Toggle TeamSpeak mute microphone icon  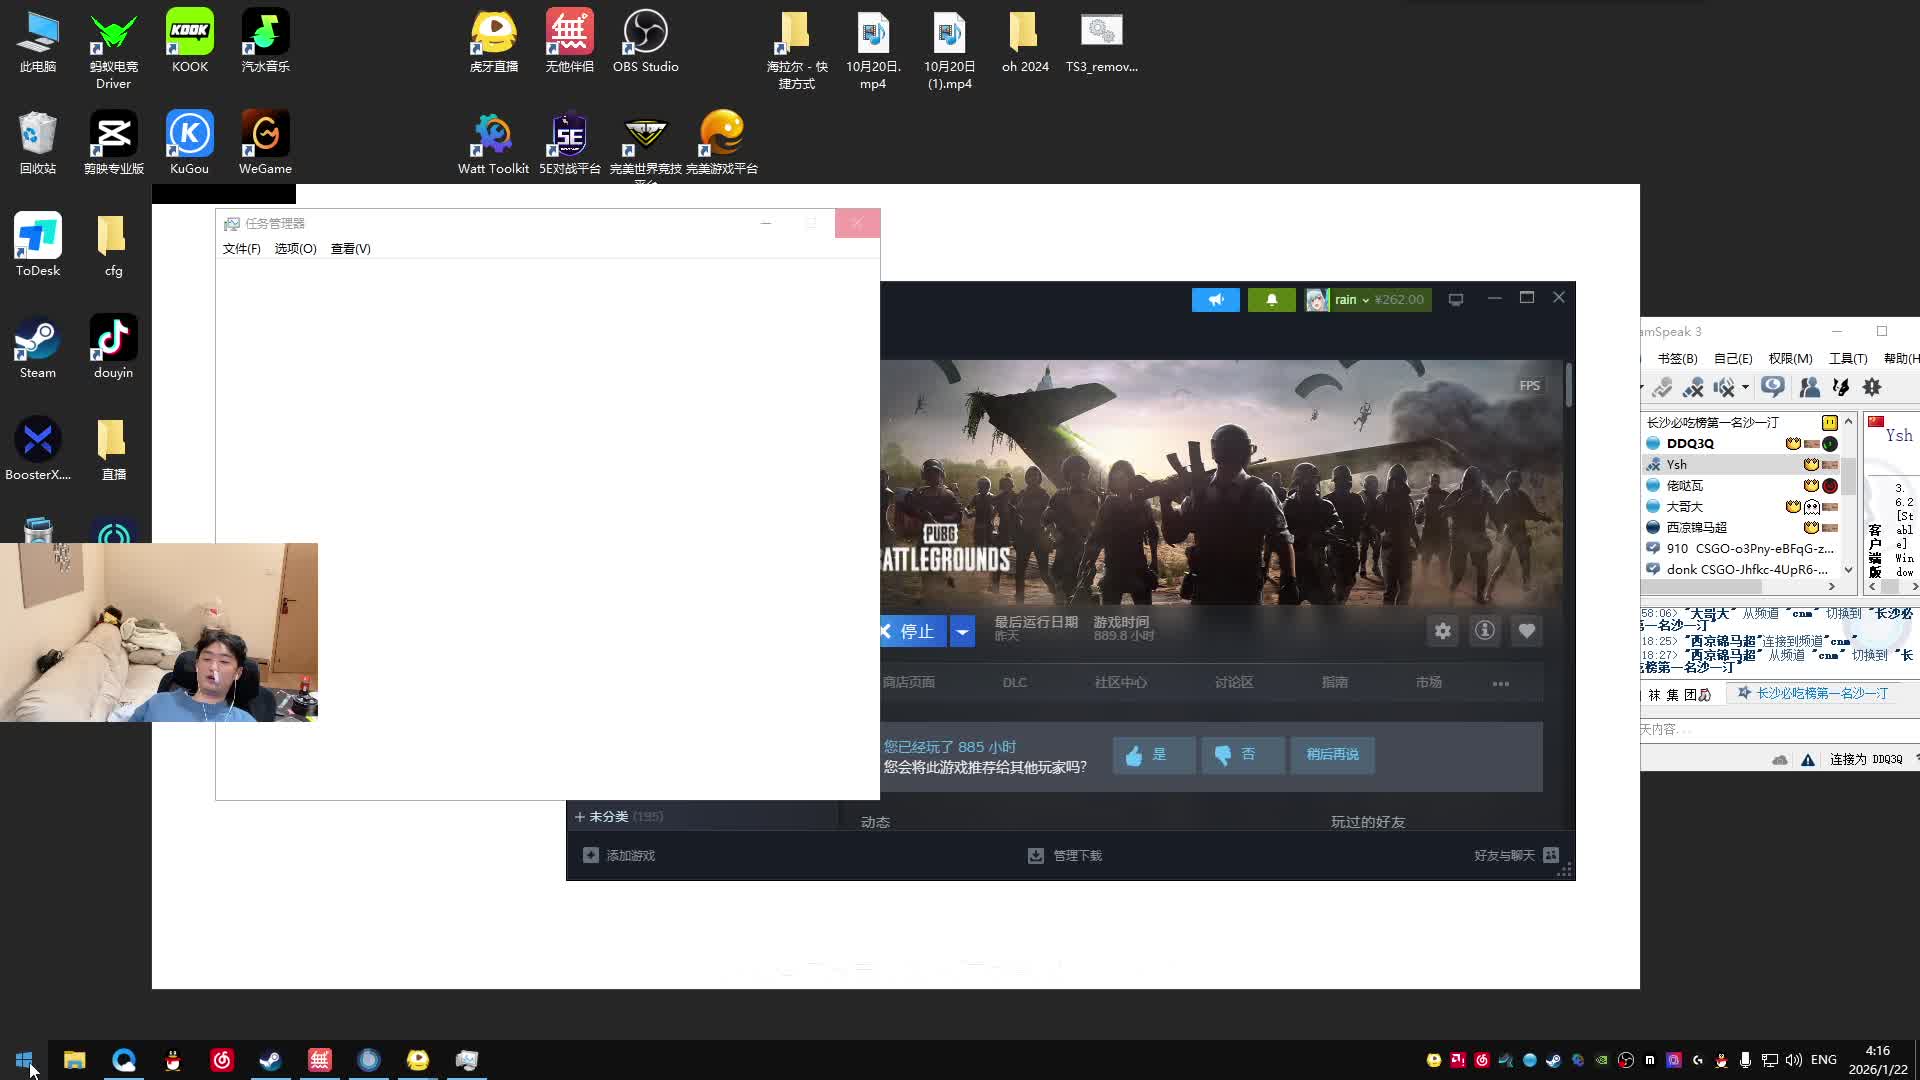(x=1693, y=387)
